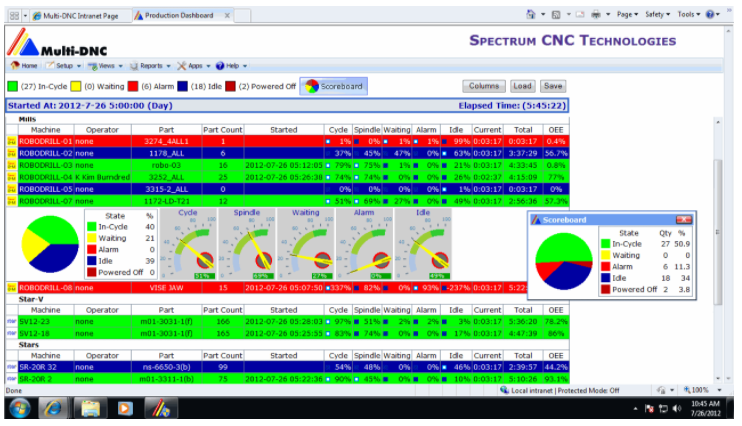Open the Windows Start button
Image resolution: width=742 pixels, height=426 pixels.
point(19,408)
